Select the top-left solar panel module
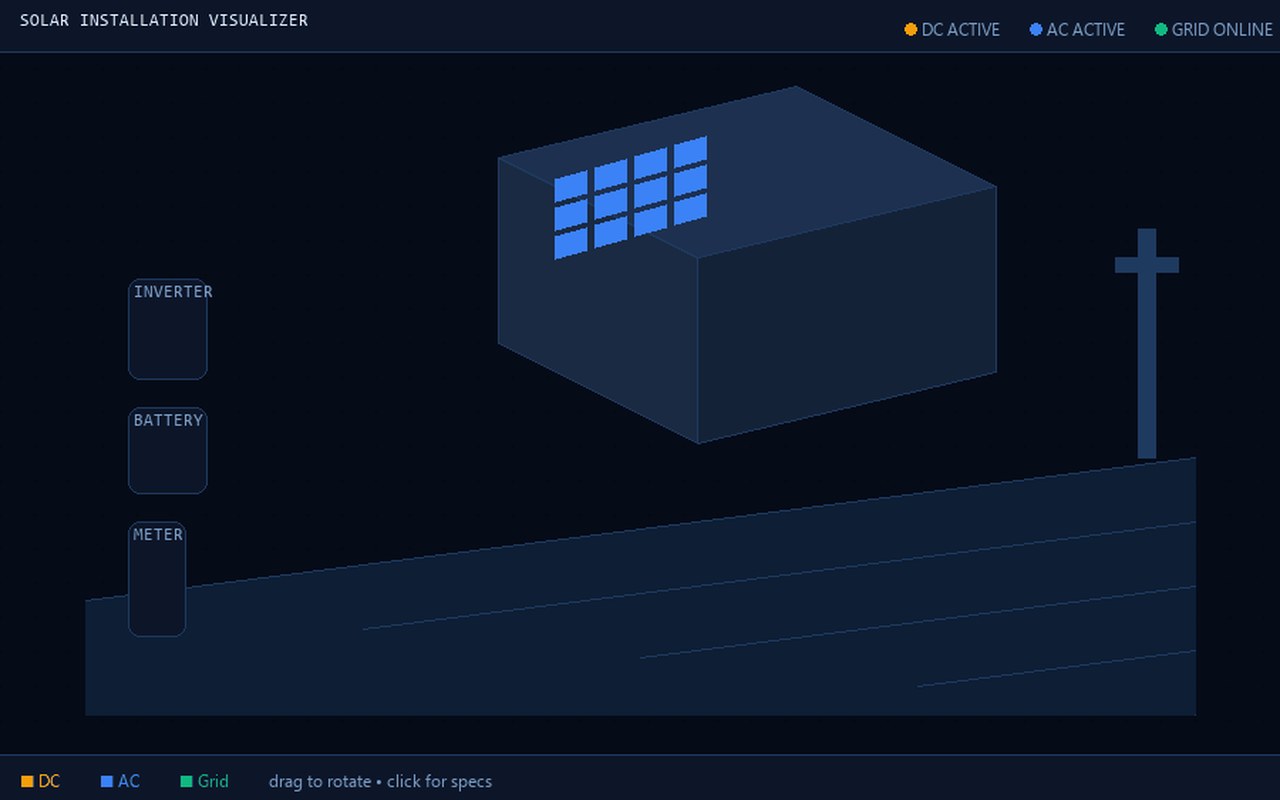Viewport: 1280px width, 800px height. 570,185
